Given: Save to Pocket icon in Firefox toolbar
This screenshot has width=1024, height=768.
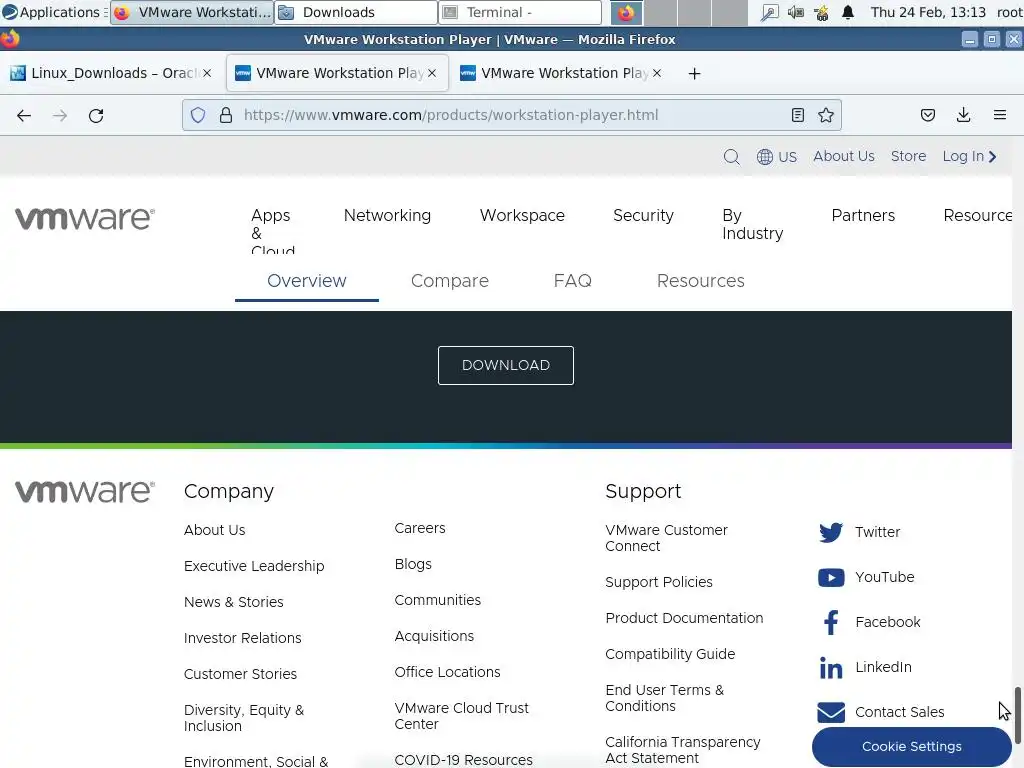Looking at the screenshot, I should [x=927, y=116].
